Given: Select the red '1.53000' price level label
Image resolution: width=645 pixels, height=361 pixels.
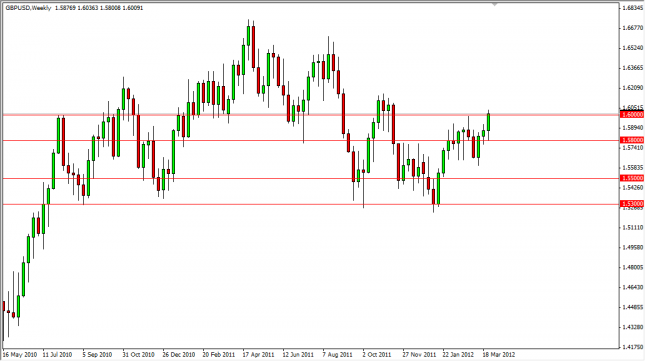Looking at the screenshot, I should 632,204.
